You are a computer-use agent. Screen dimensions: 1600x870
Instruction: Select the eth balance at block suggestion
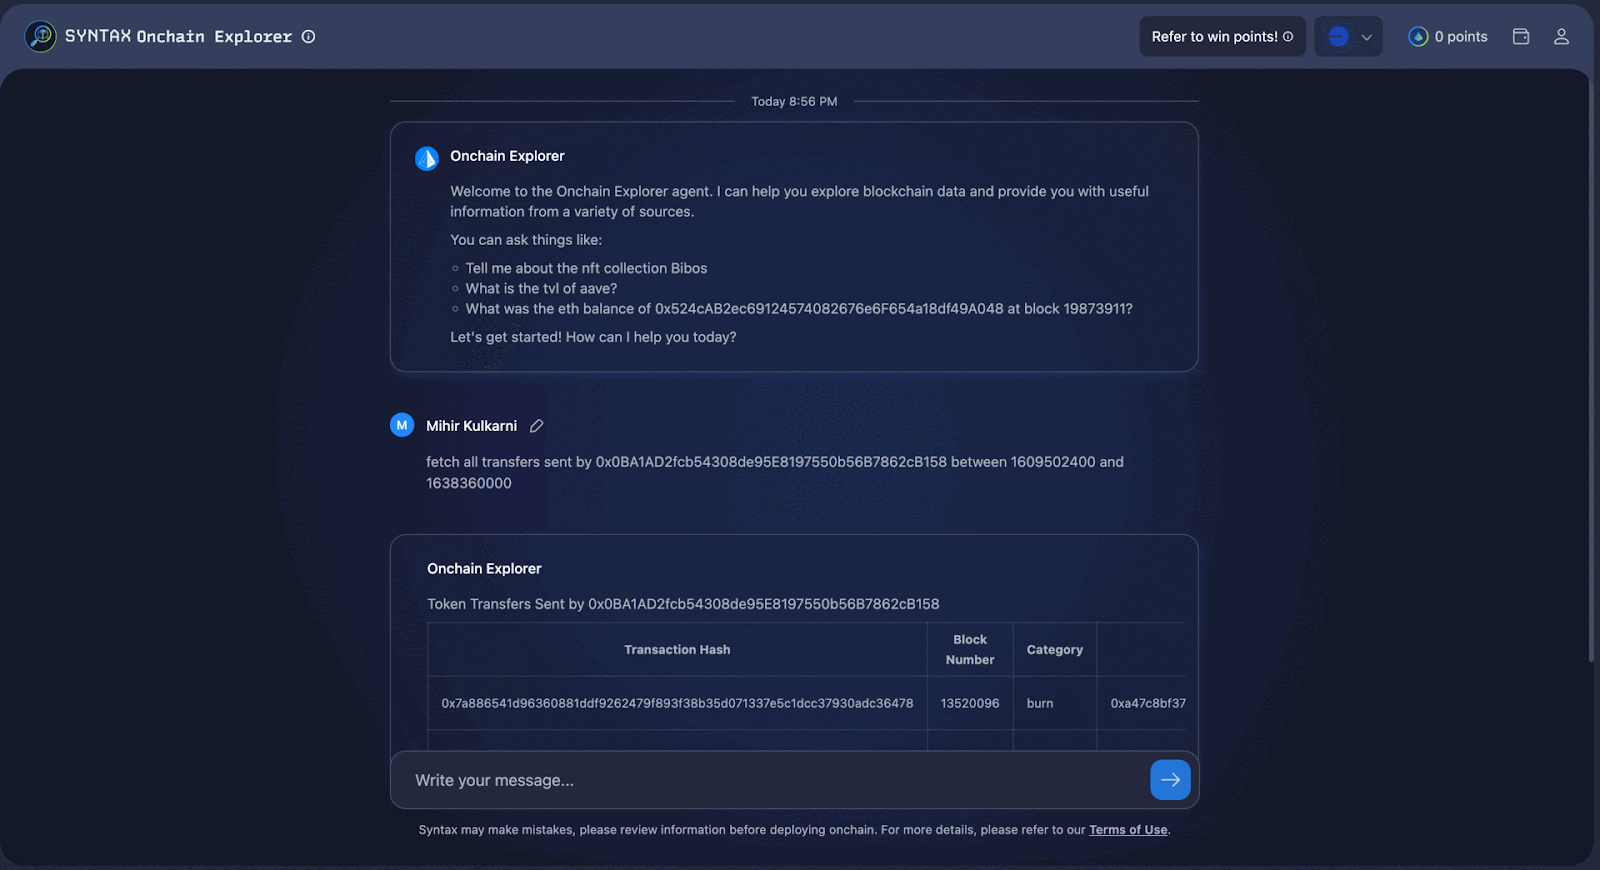[x=799, y=309]
